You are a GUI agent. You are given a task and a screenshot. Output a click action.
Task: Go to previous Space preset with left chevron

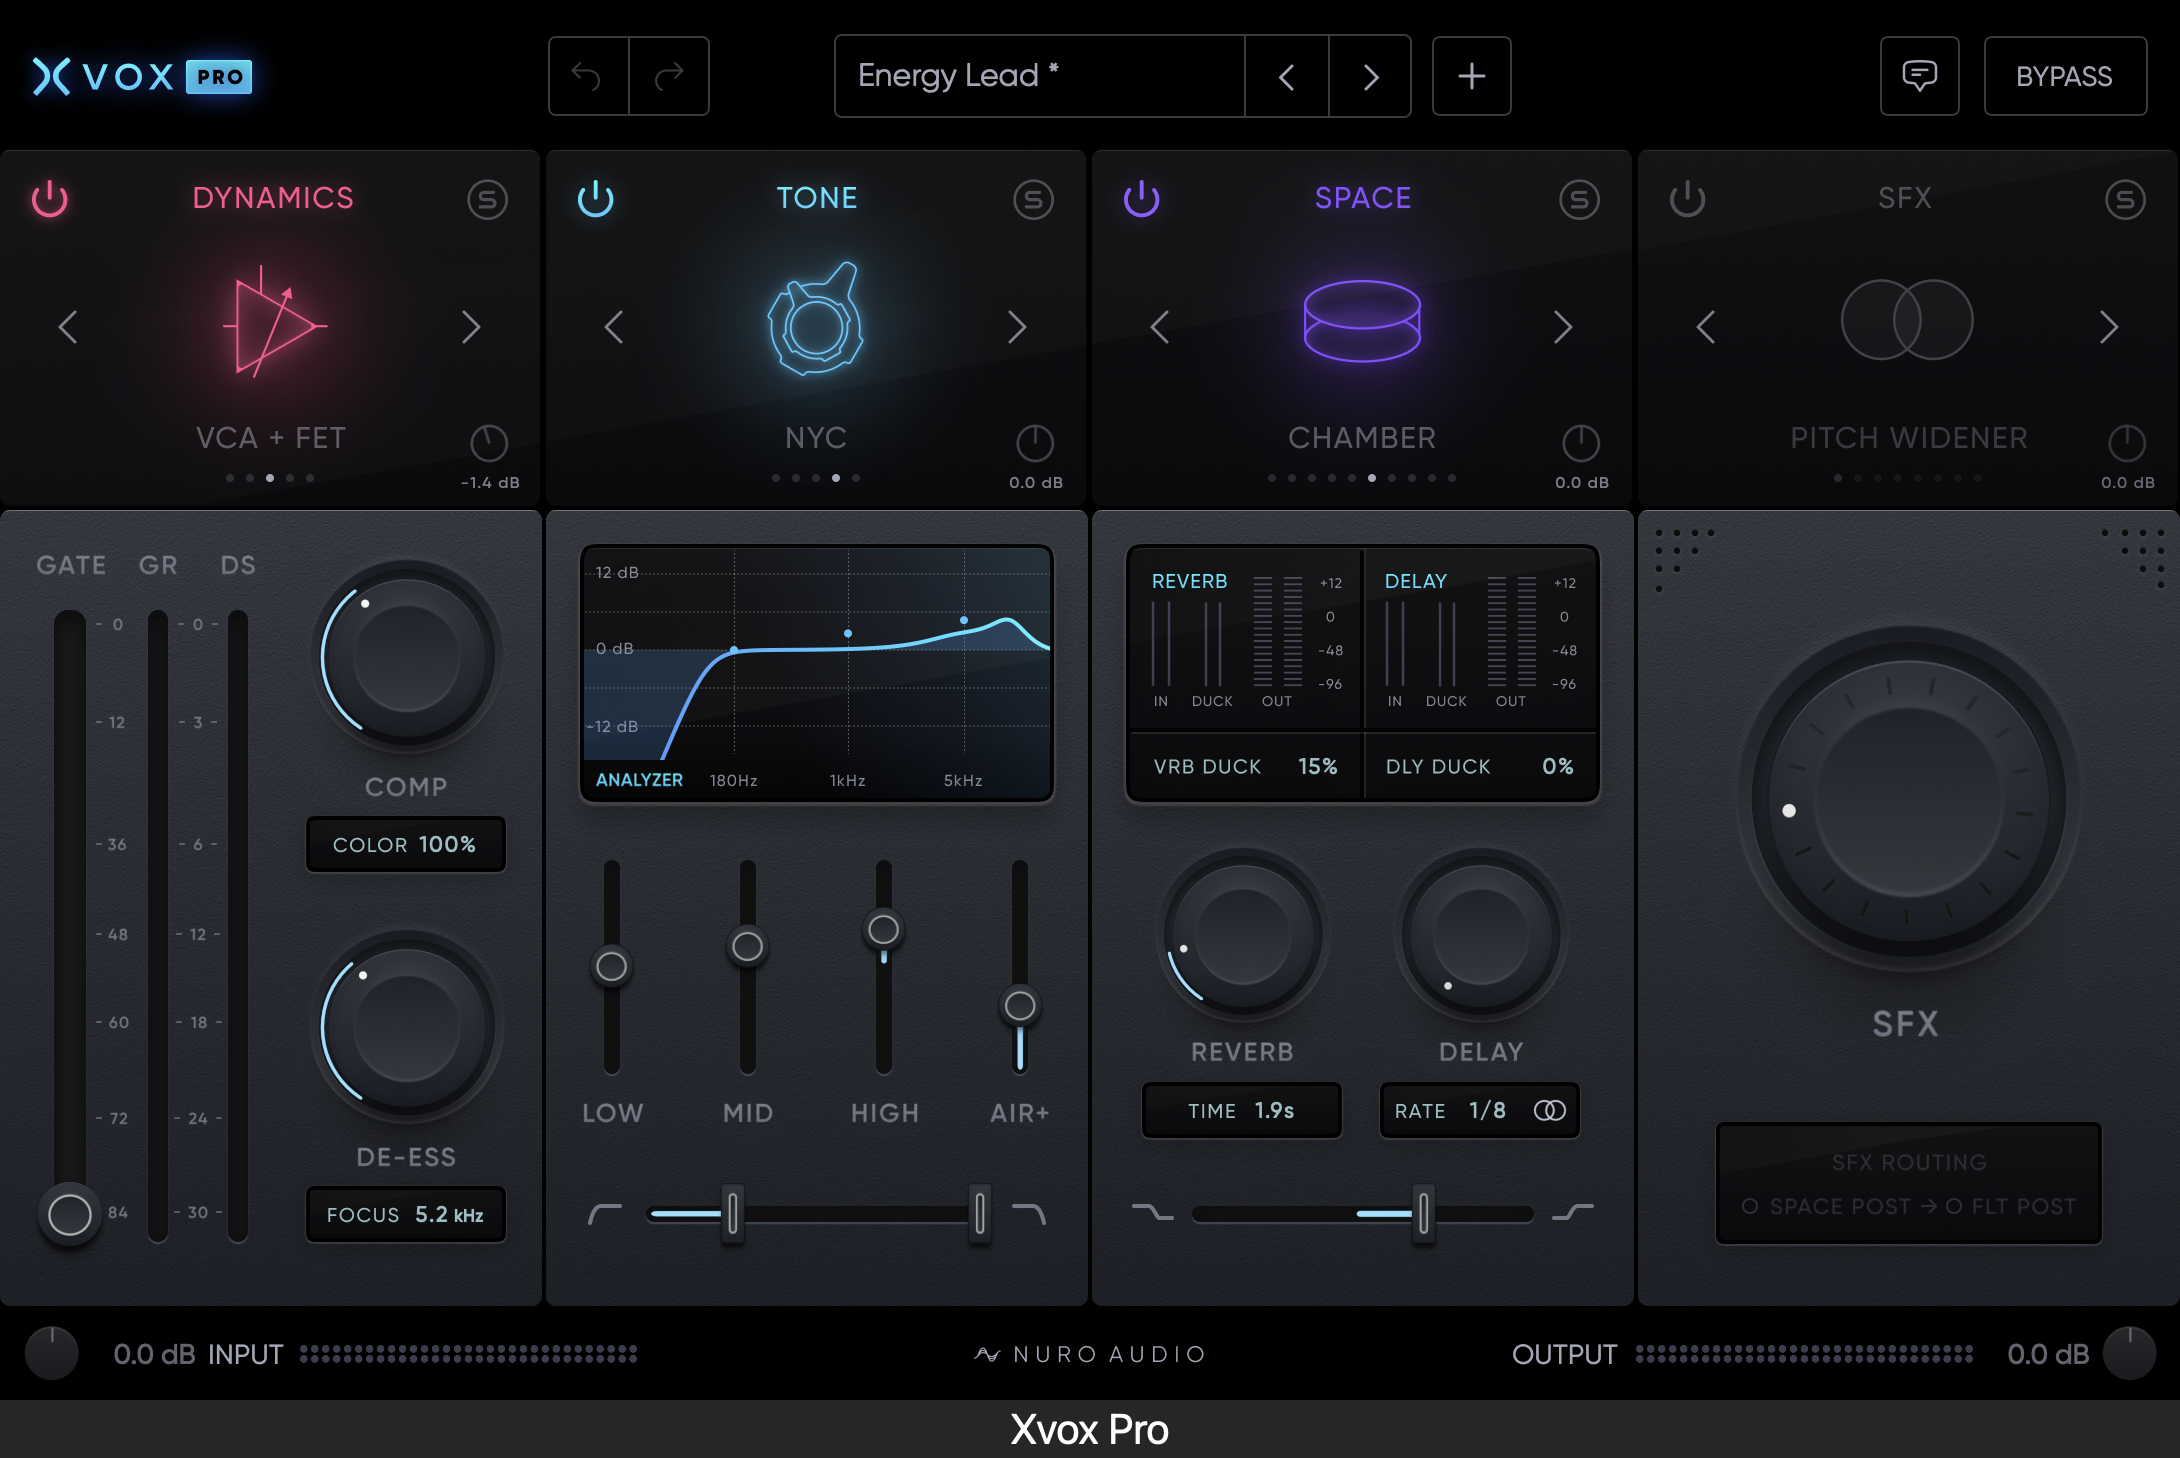pyautogui.click(x=1160, y=327)
